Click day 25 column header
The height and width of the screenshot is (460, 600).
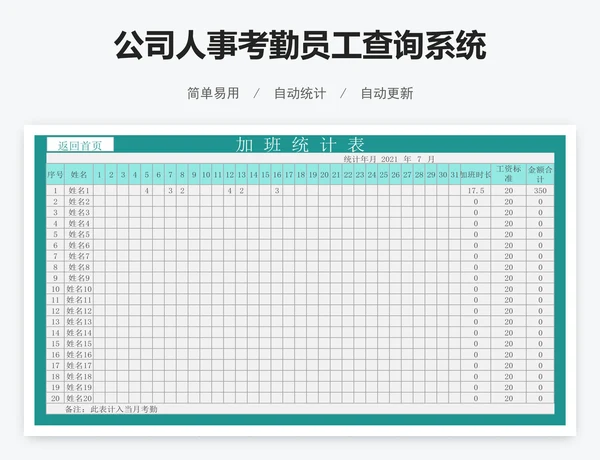click(383, 175)
